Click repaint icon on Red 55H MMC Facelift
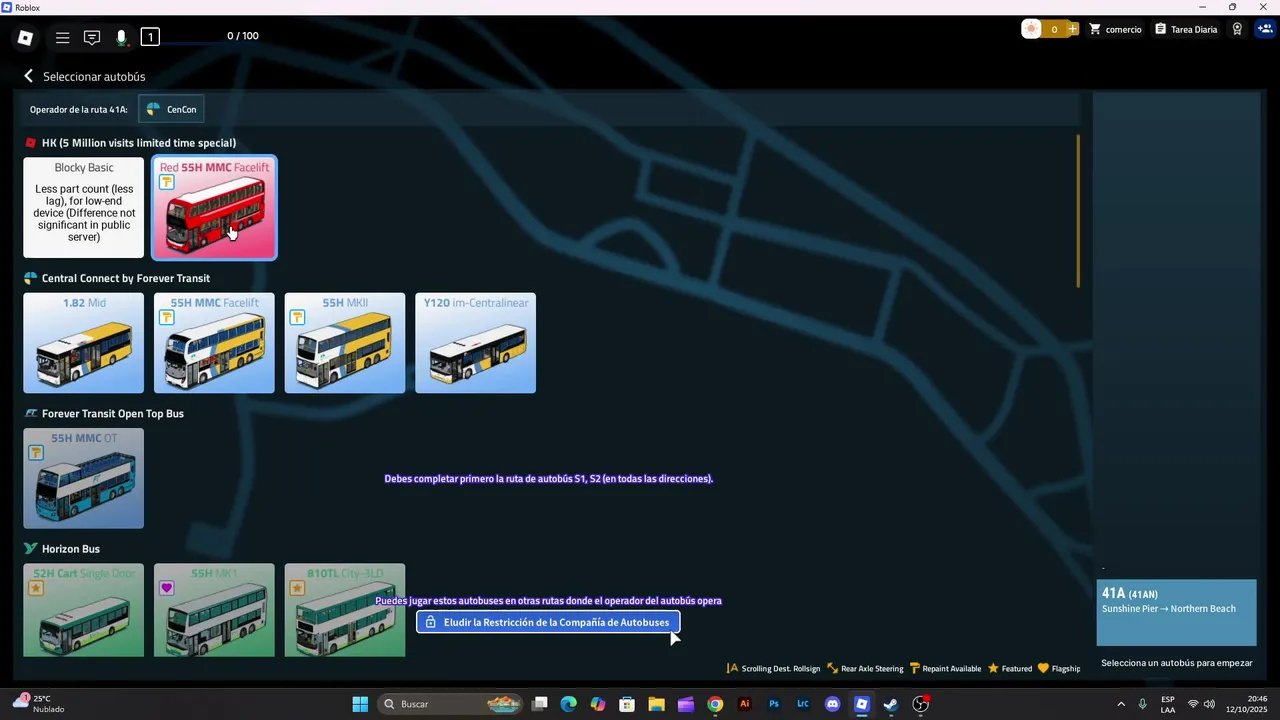1280x720 pixels. pyautogui.click(x=167, y=182)
